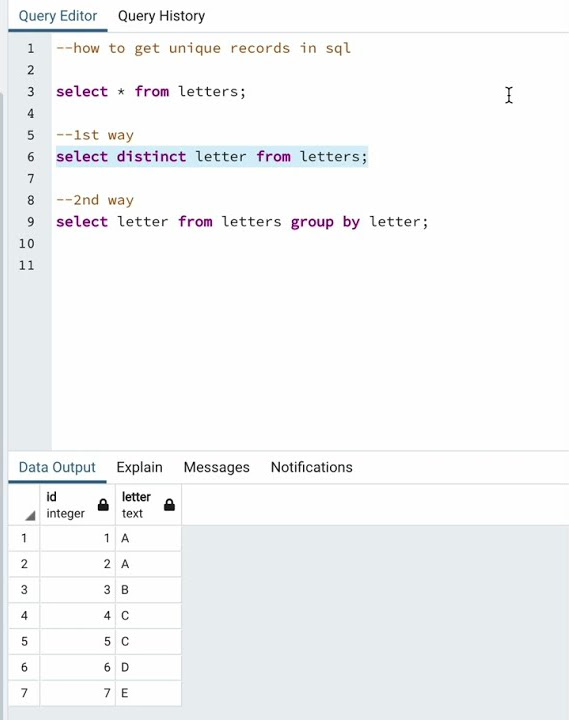
Task: Click the letter cell 'E' in row 7
Action: 148,693
